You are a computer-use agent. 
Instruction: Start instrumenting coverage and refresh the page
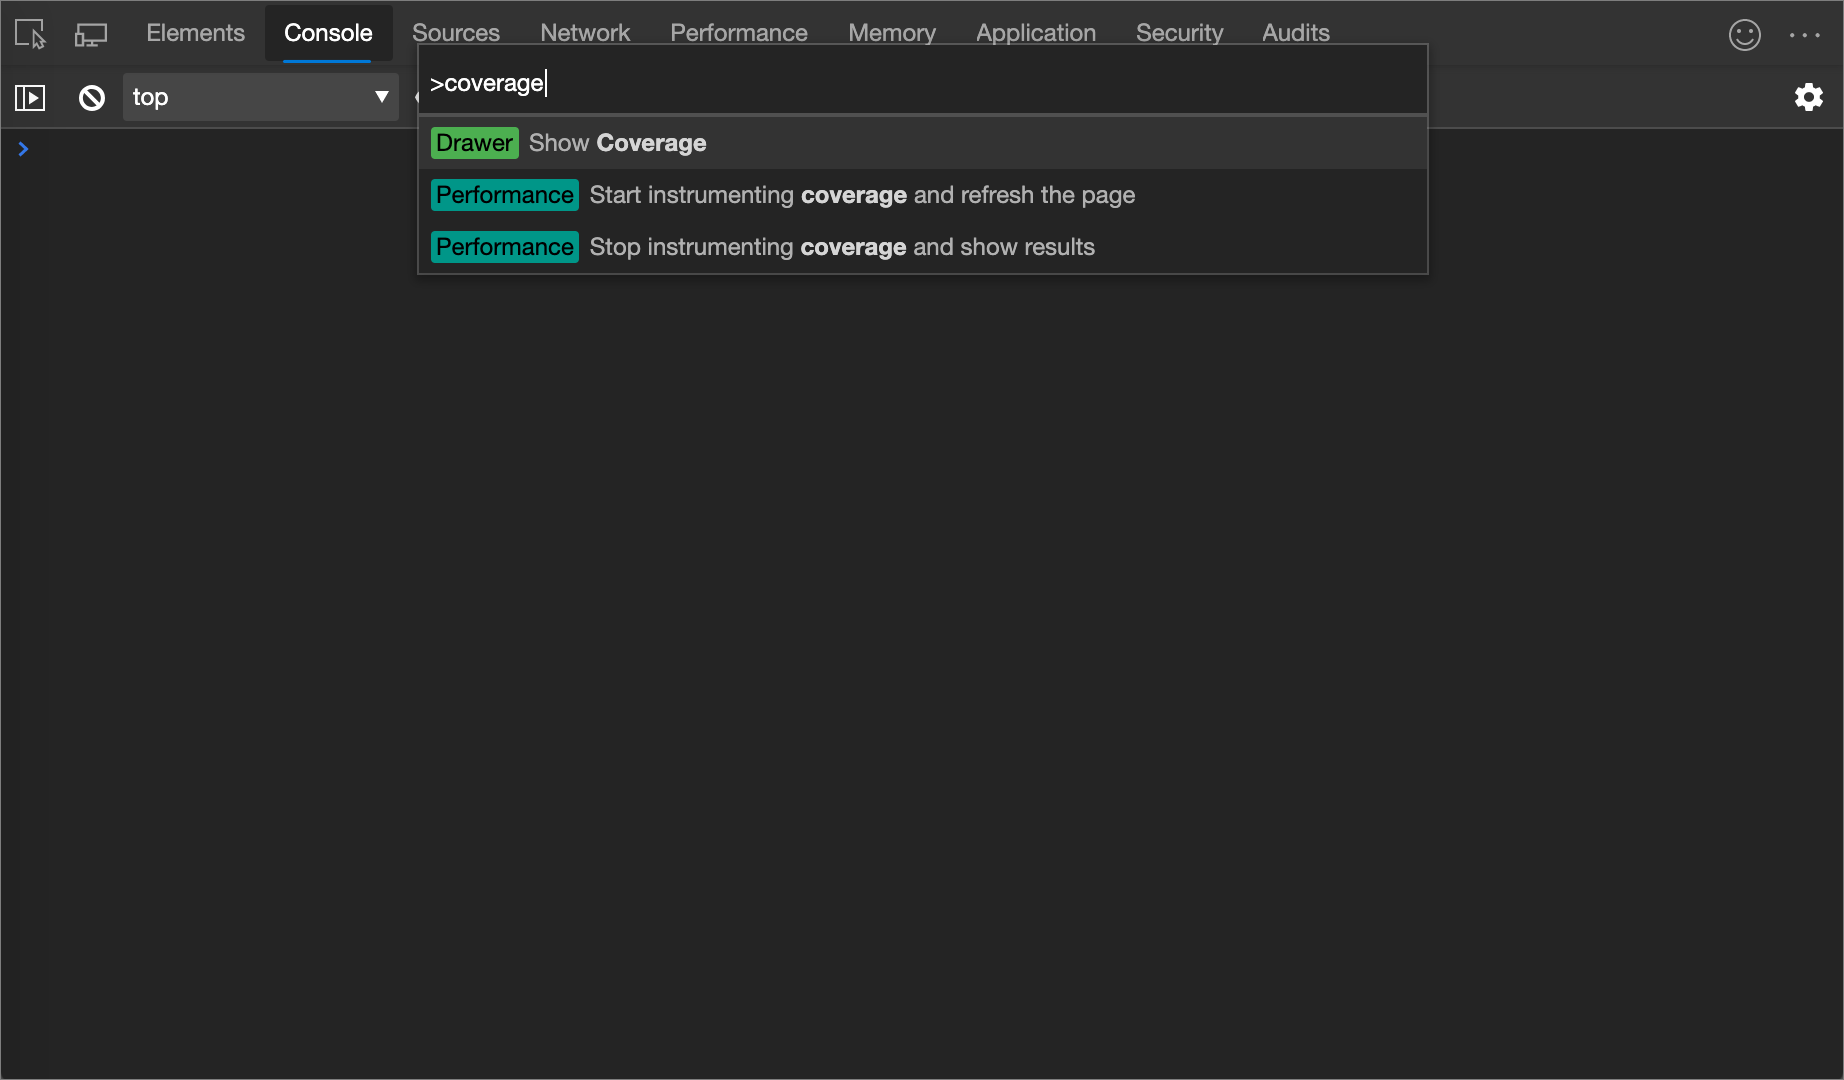(x=862, y=195)
